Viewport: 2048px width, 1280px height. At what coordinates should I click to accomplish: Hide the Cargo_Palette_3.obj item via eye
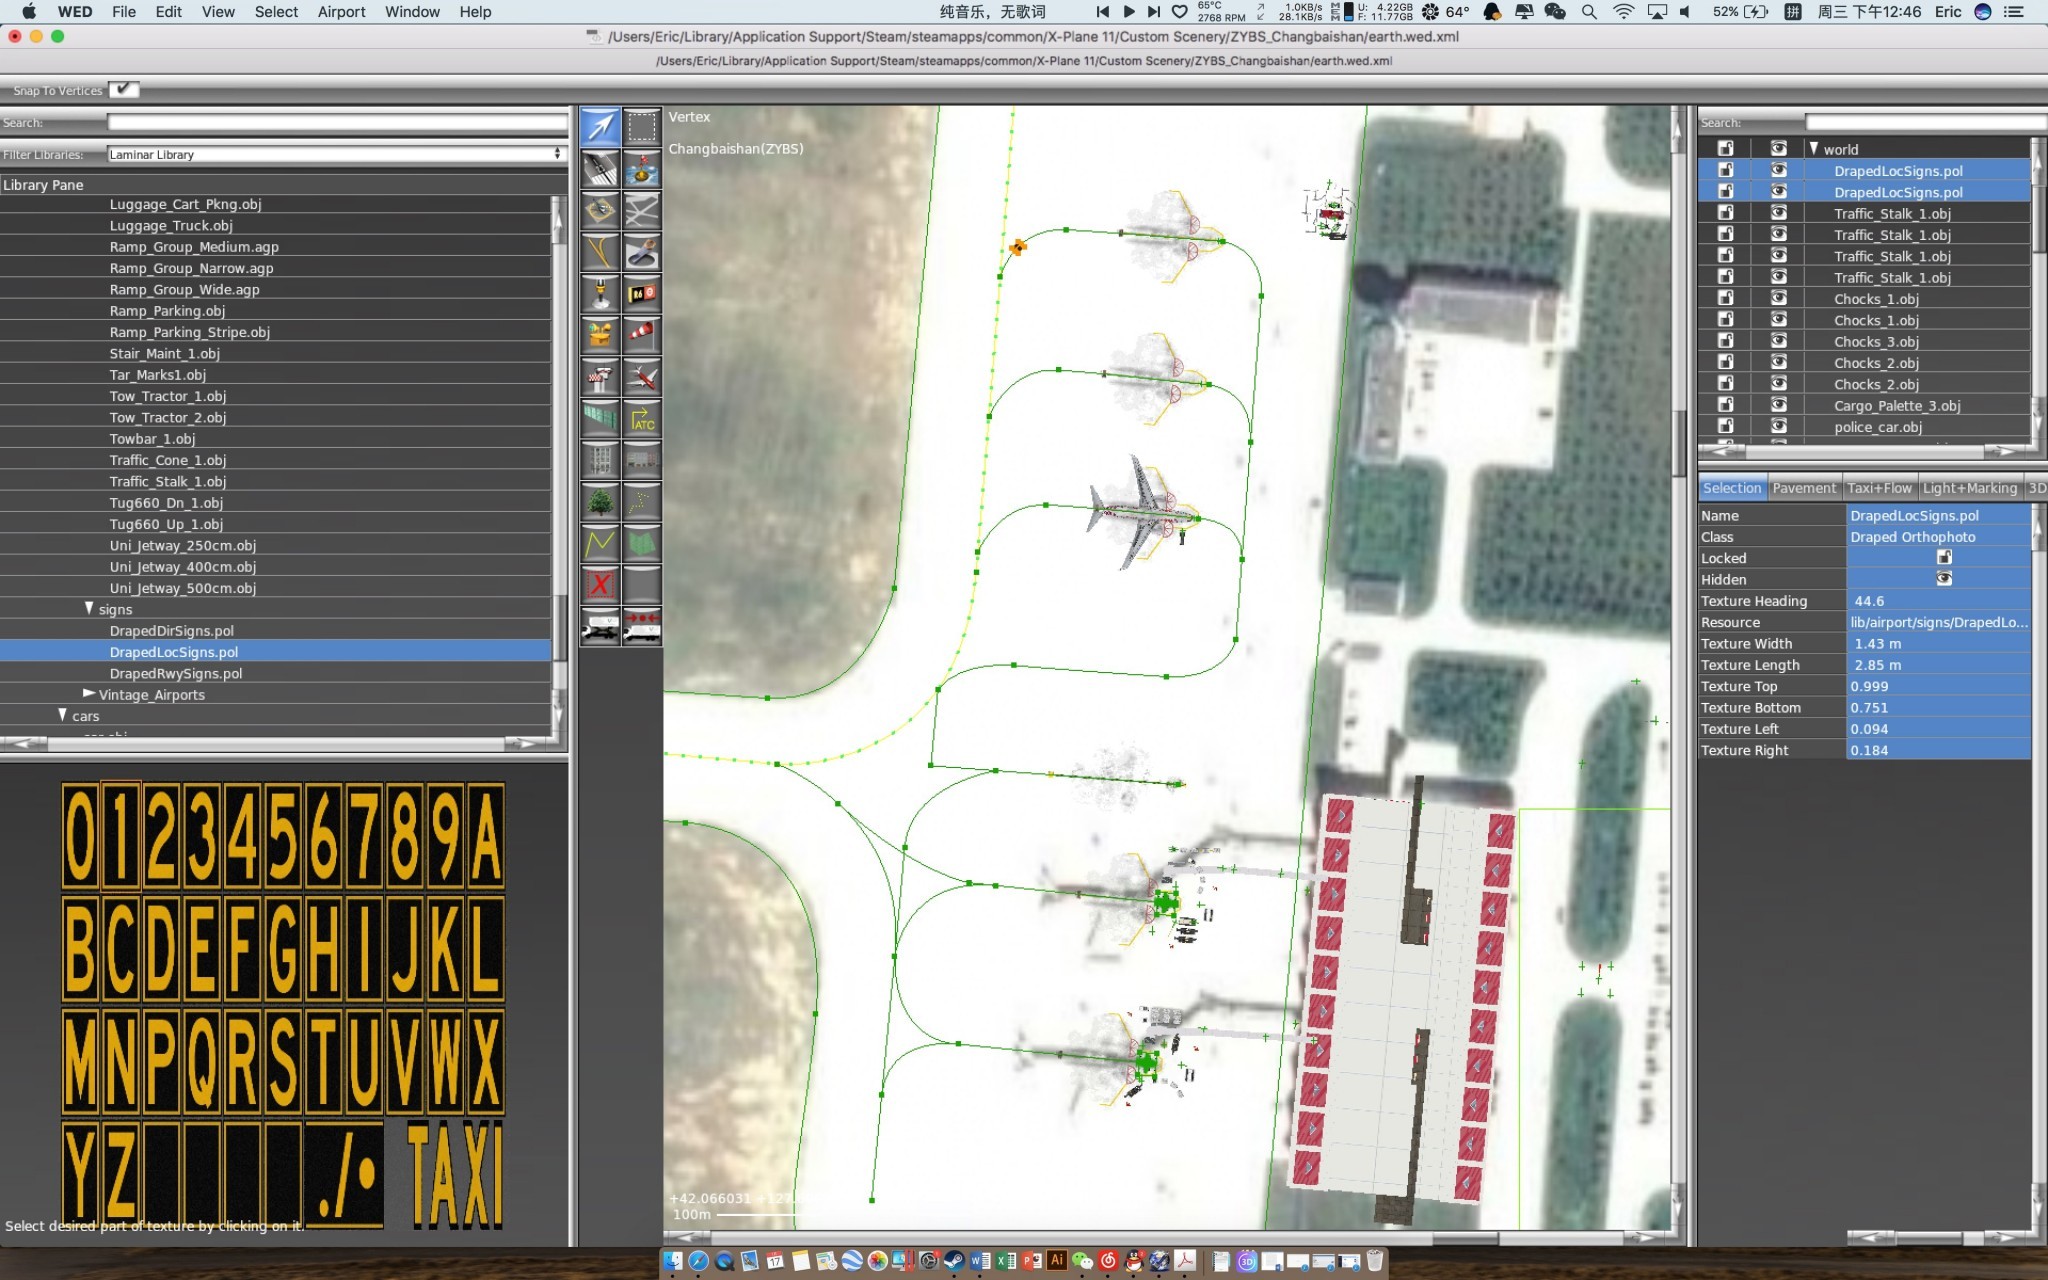point(1778,405)
